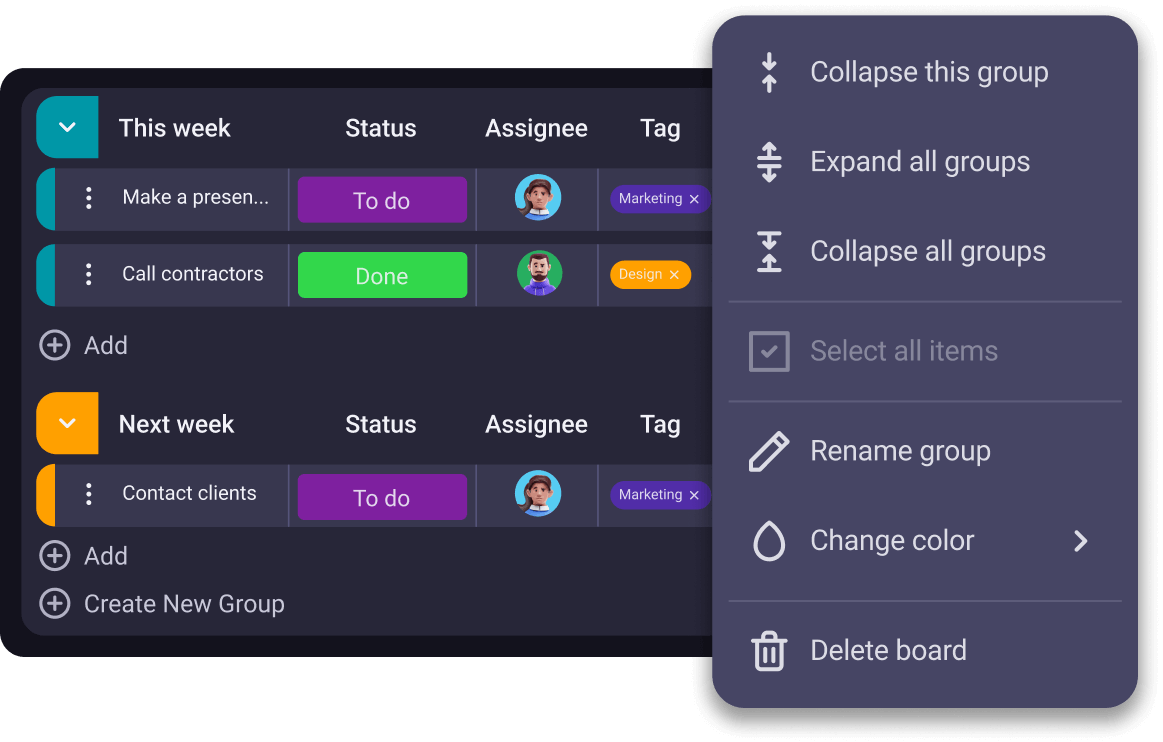The image size is (1163, 742).
Task: Click the Create New Group link
Action: (183, 603)
